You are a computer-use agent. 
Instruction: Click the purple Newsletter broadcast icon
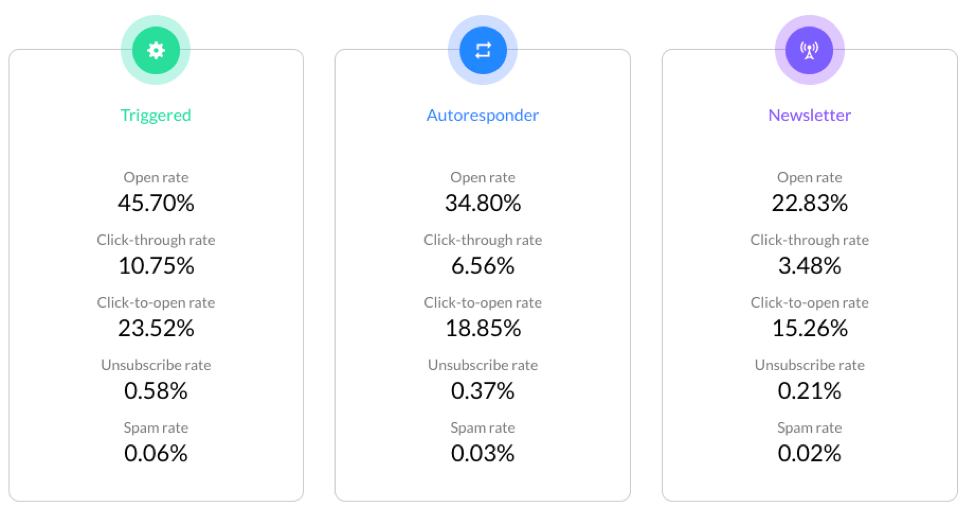809,50
